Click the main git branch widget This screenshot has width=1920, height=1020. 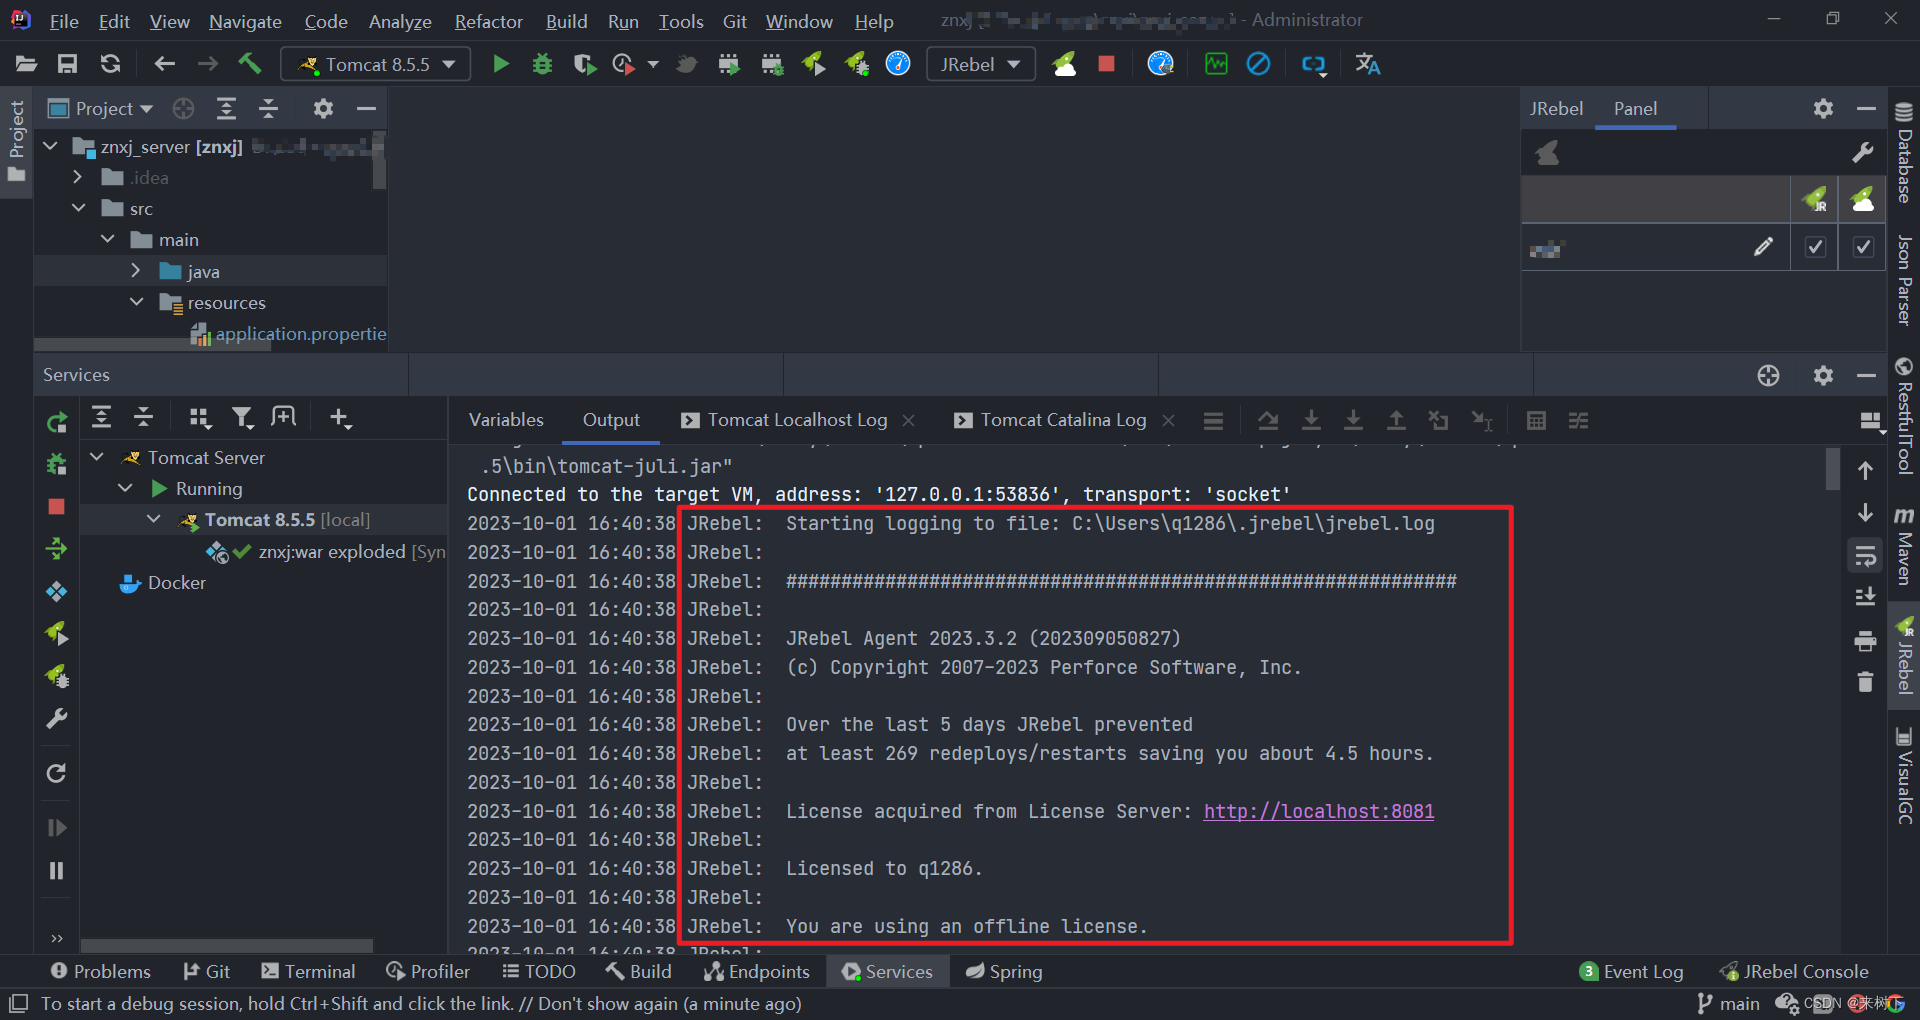1728,1003
